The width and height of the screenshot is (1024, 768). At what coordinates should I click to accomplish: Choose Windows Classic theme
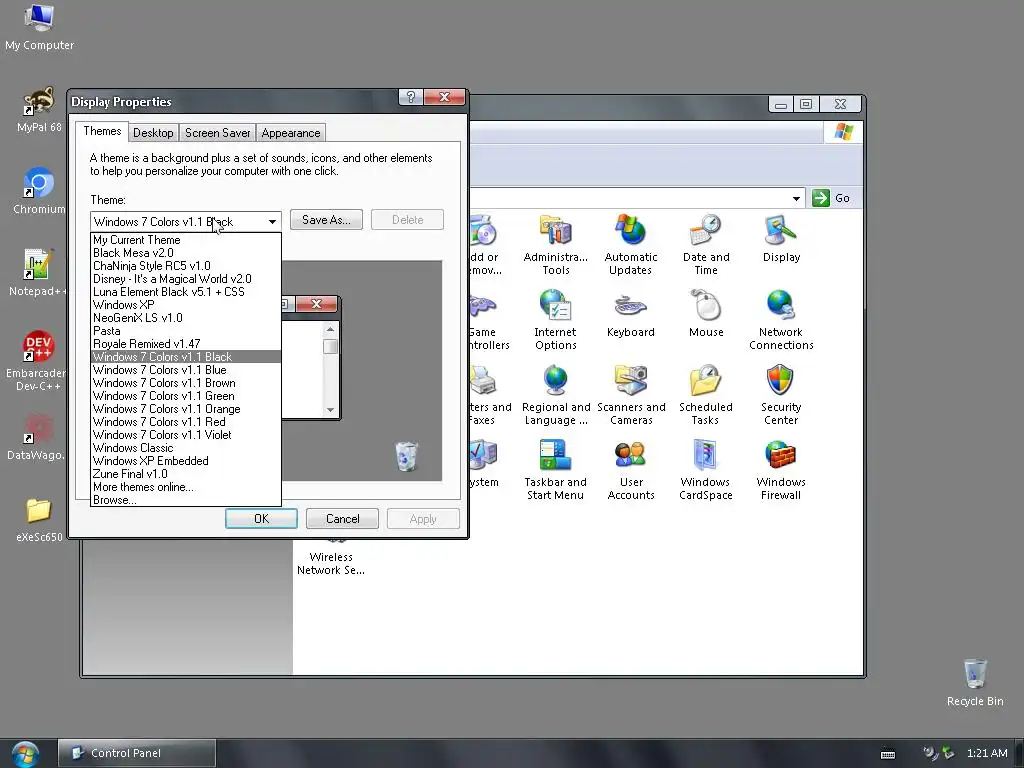pos(185,448)
